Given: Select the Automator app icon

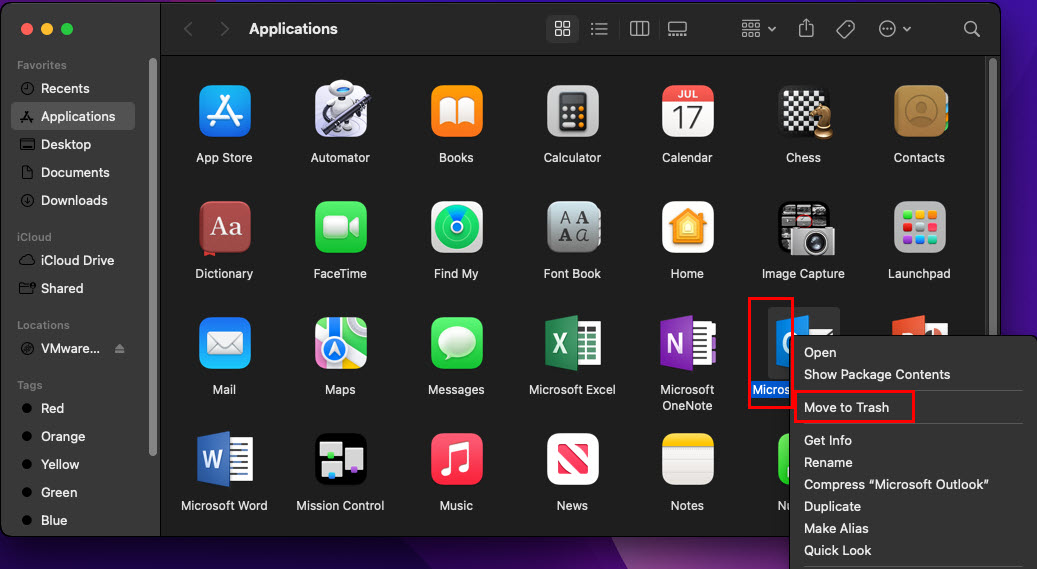Looking at the screenshot, I should click(340, 110).
